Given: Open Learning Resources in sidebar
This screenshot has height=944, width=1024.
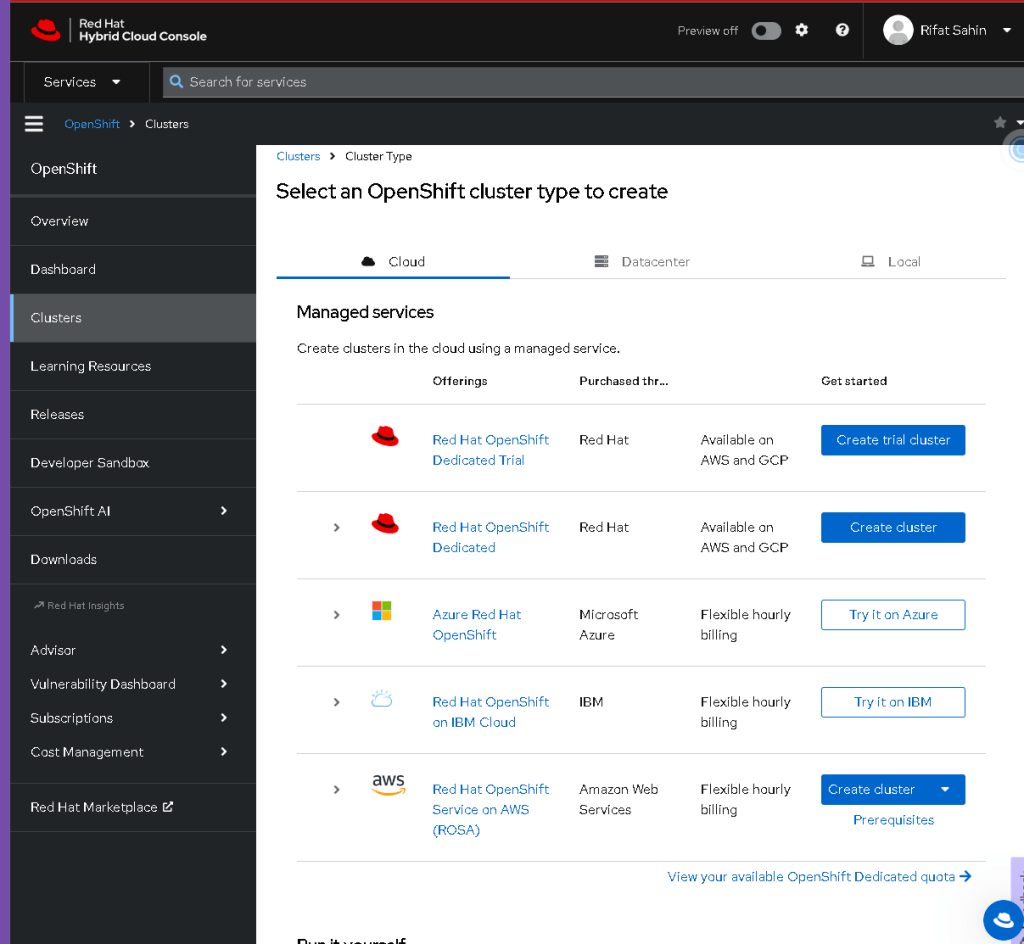Looking at the screenshot, I should [133, 366].
